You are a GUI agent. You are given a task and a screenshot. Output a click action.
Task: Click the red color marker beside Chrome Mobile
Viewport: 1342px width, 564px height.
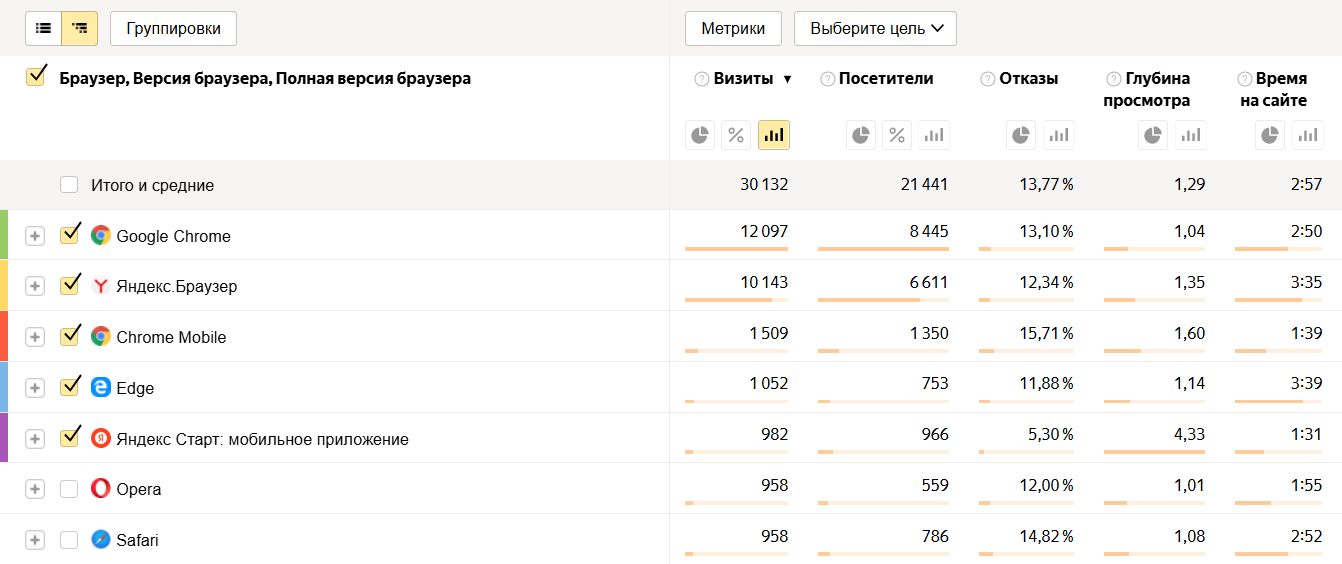pos(4,336)
